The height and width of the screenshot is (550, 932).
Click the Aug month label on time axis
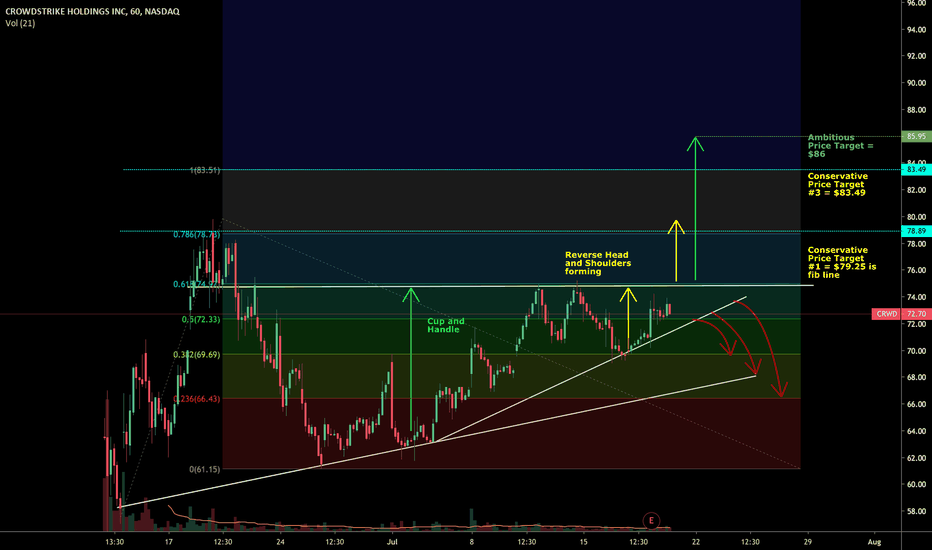pyautogui.click(x=874, y=542)
